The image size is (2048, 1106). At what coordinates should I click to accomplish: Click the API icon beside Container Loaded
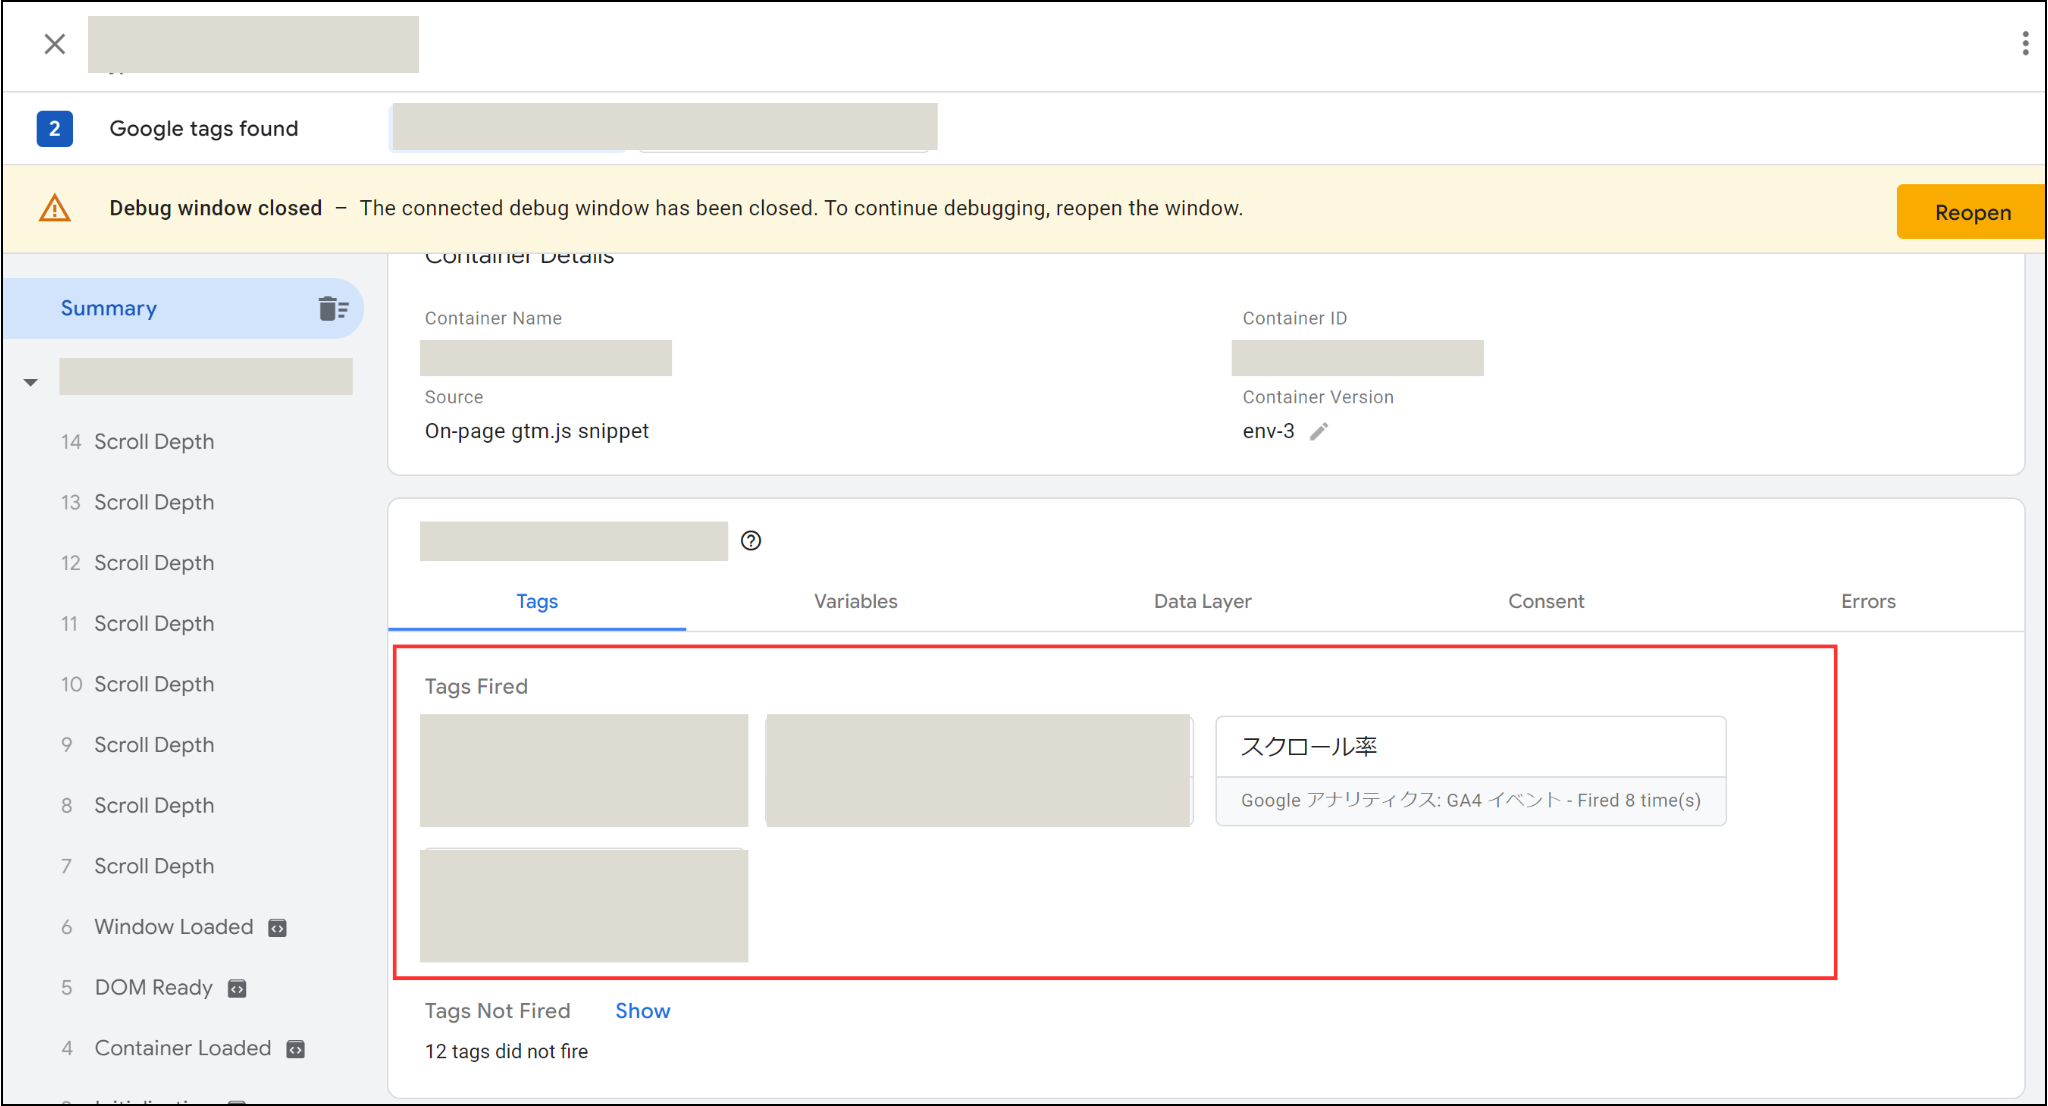coord(296,1049)
